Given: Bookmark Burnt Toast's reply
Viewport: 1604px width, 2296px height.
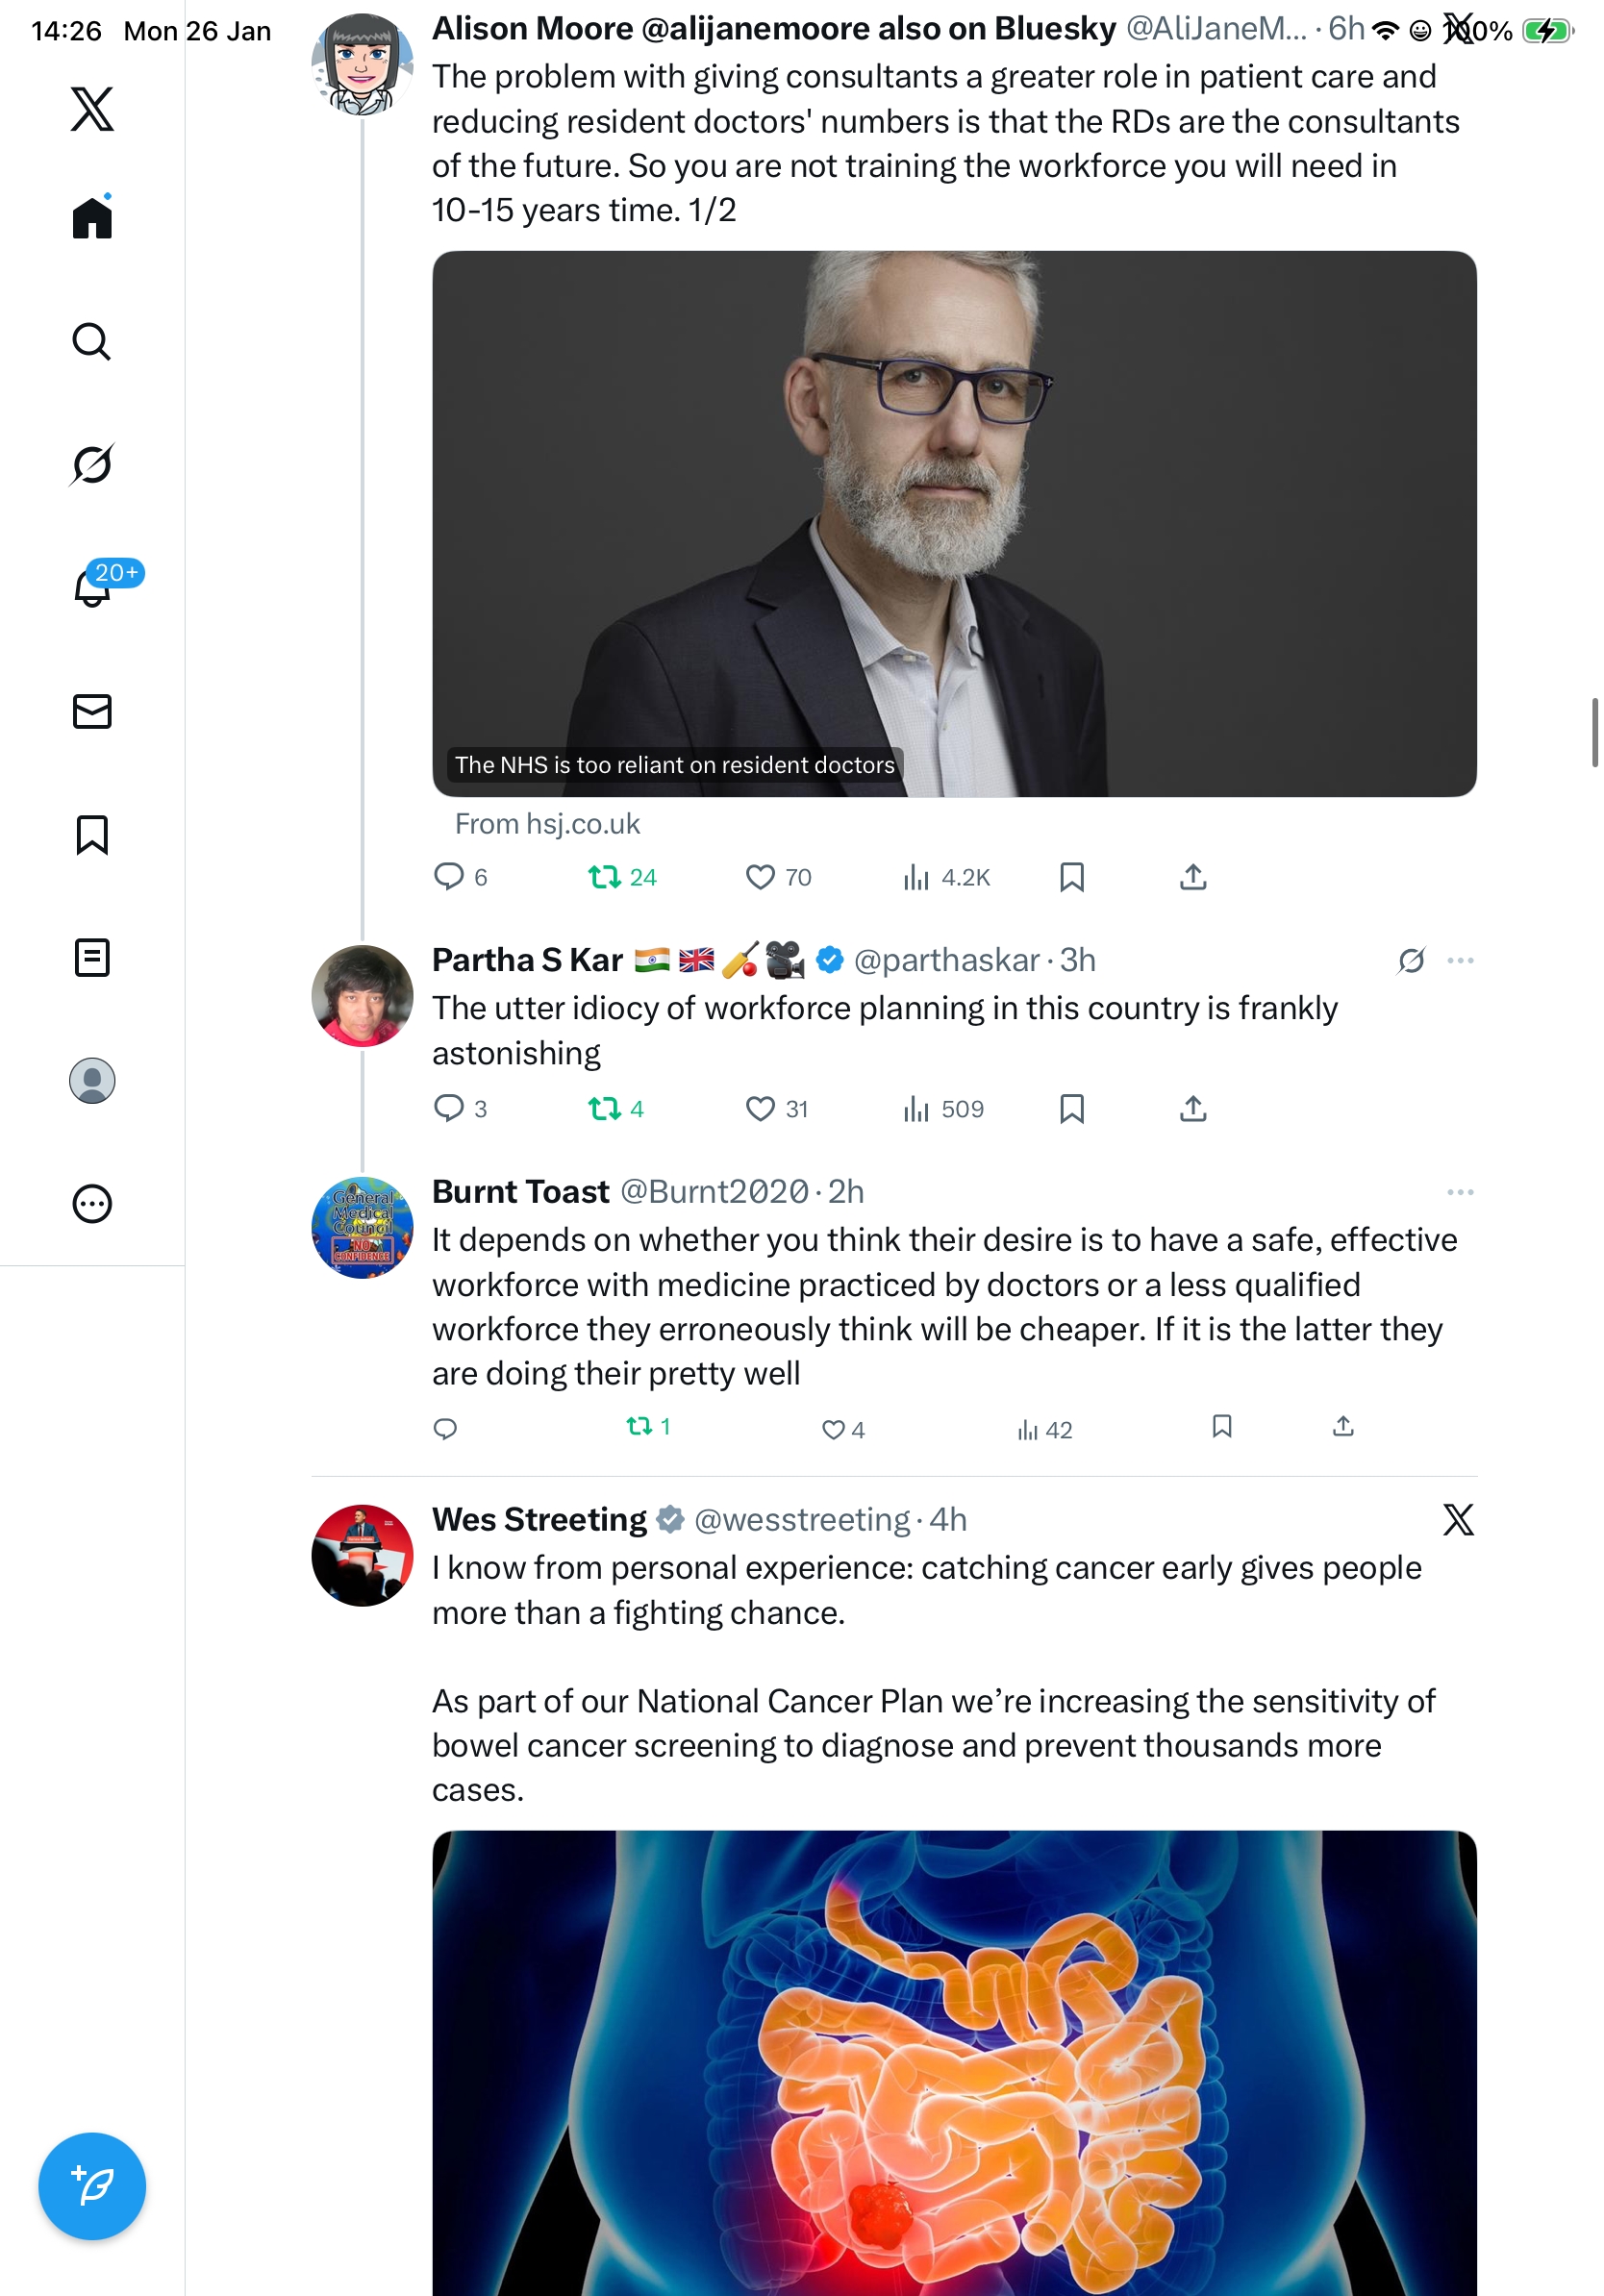Looking at the screenshot, I should (1221, 1426).
